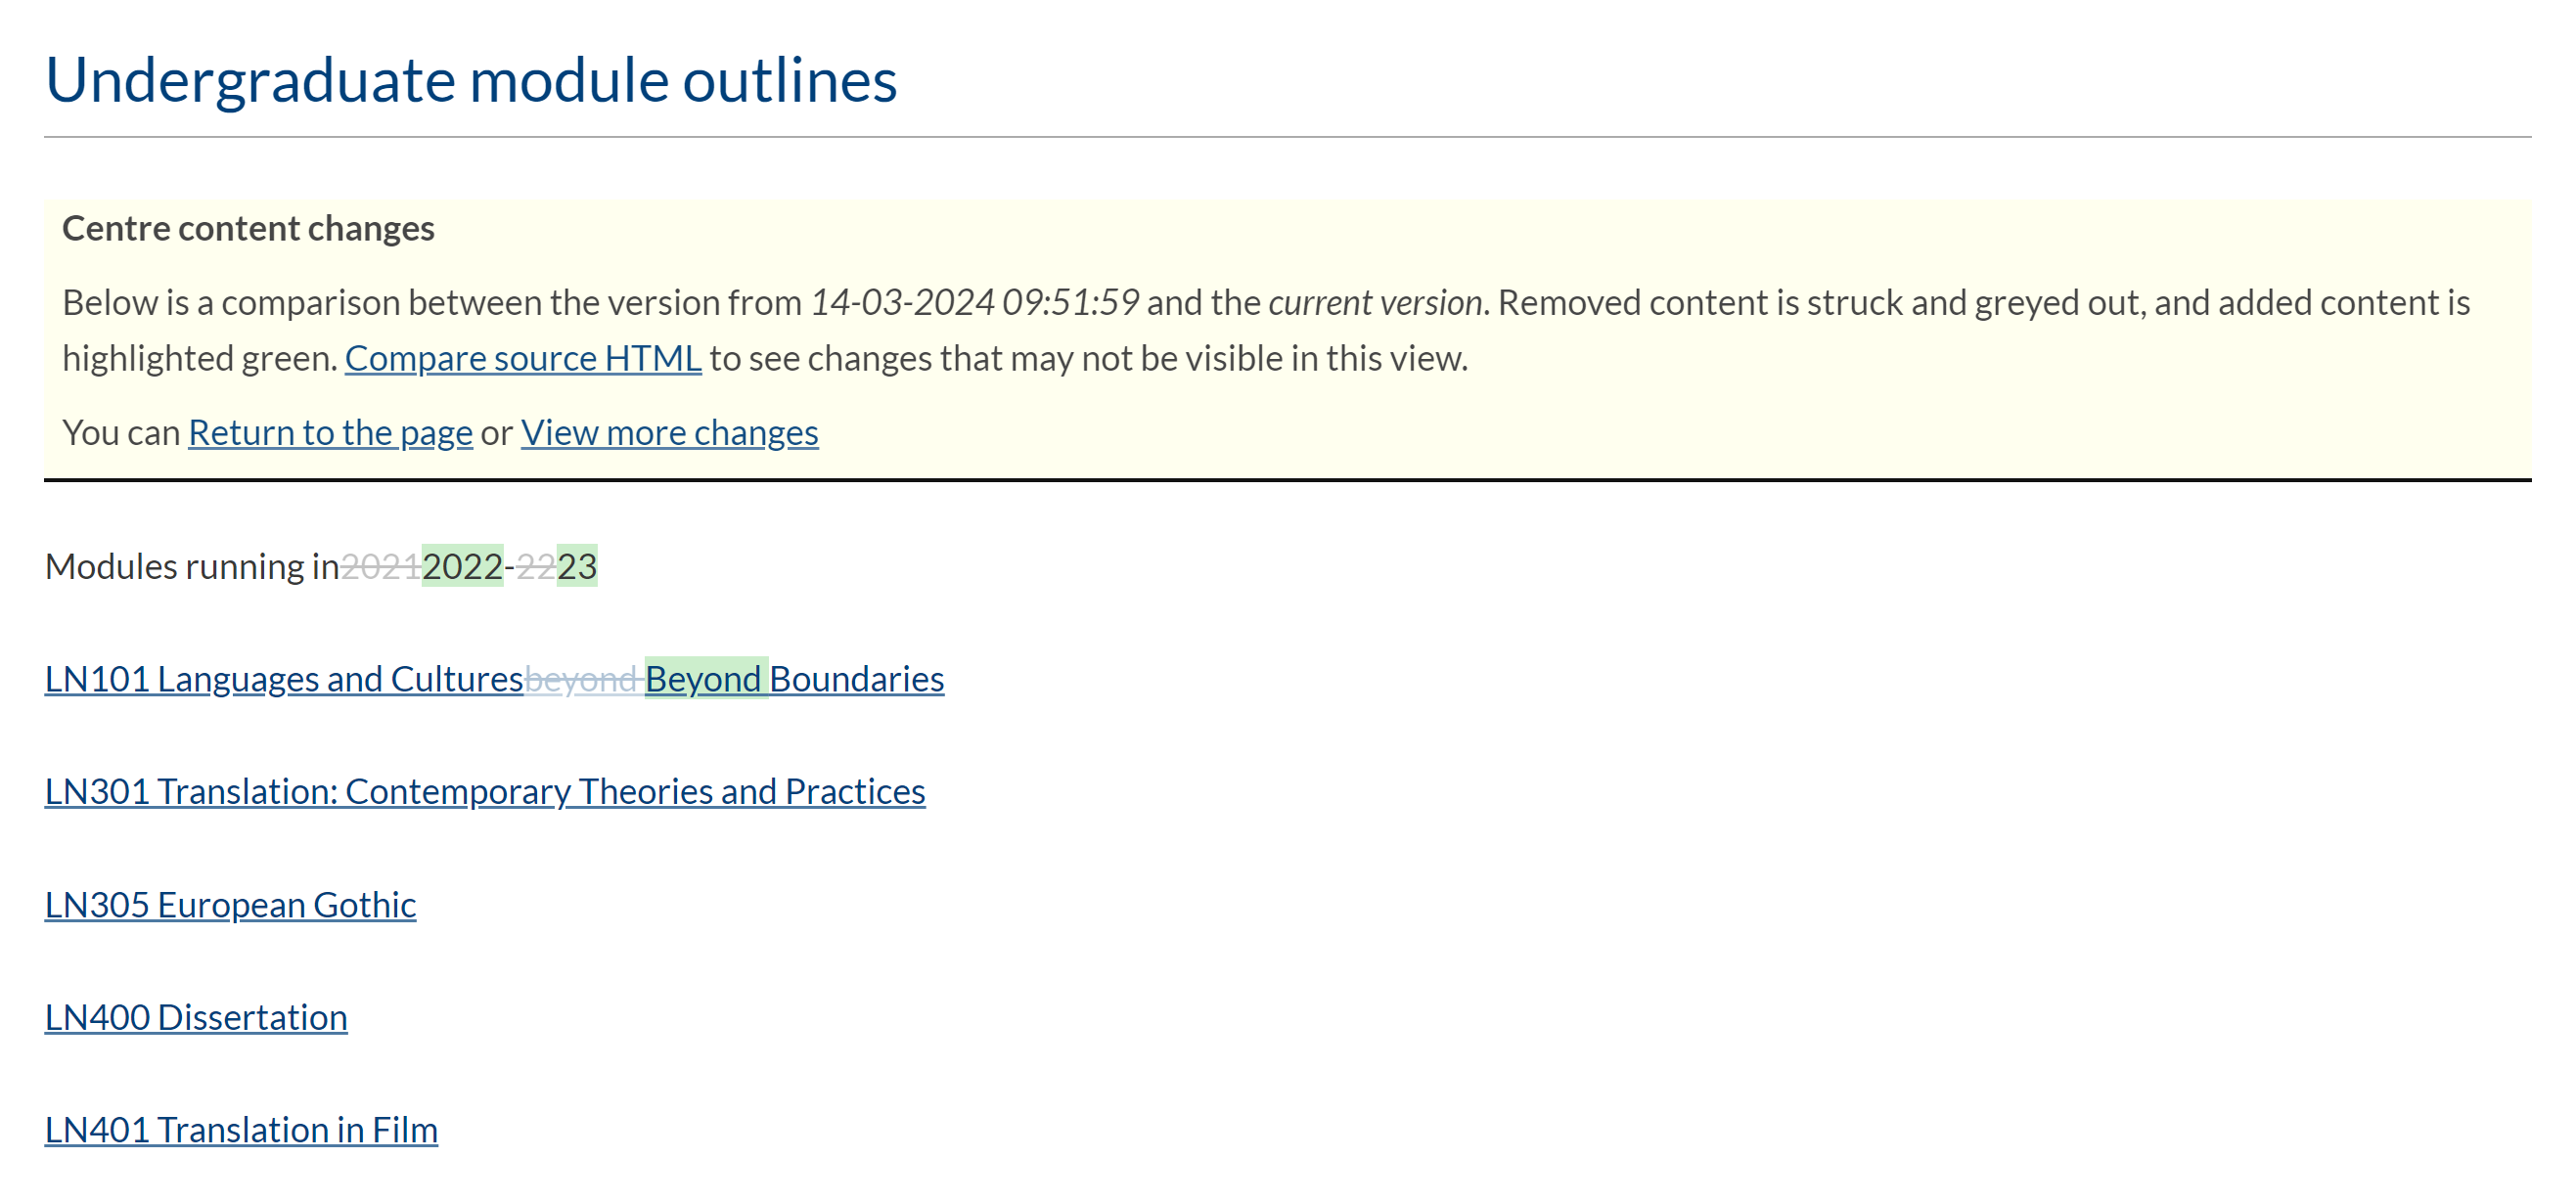The width and height of the screenshot is (2576, 1202).
Task: Click the green highlighted Beyond in LN101
Action: tap(704, 679)
